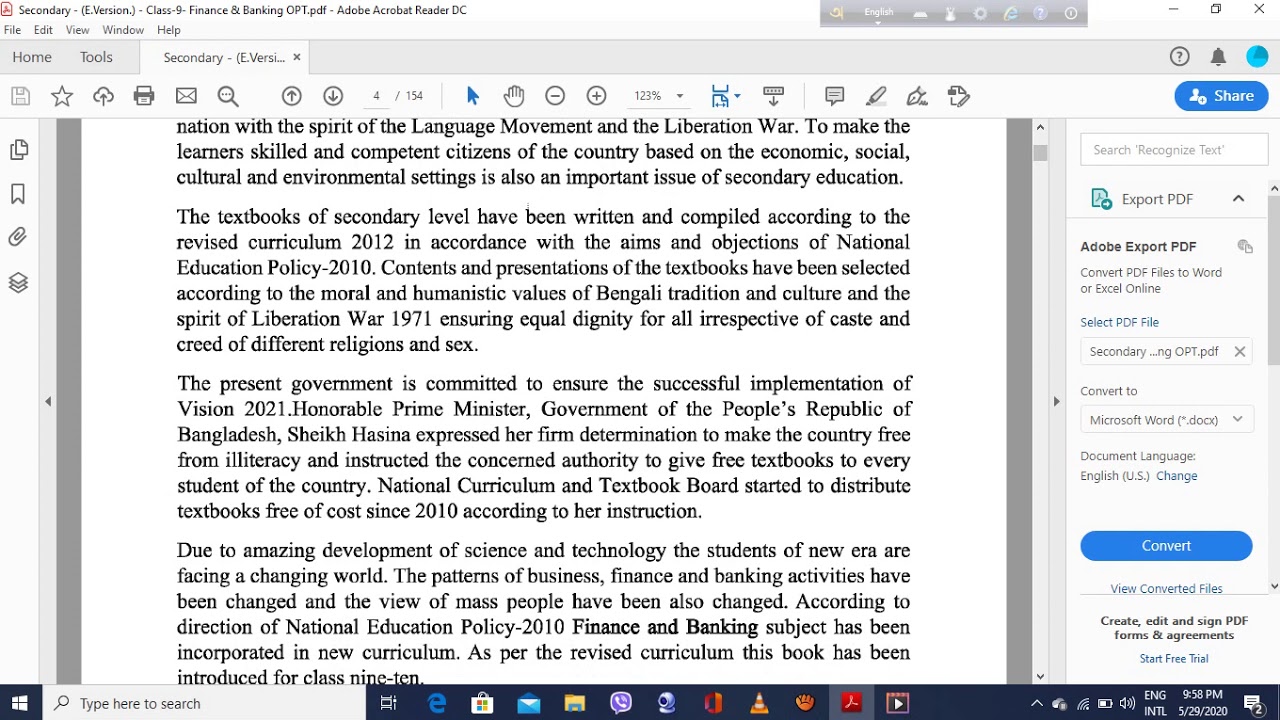Open the Bookmarks side panel

coord(18,194)
